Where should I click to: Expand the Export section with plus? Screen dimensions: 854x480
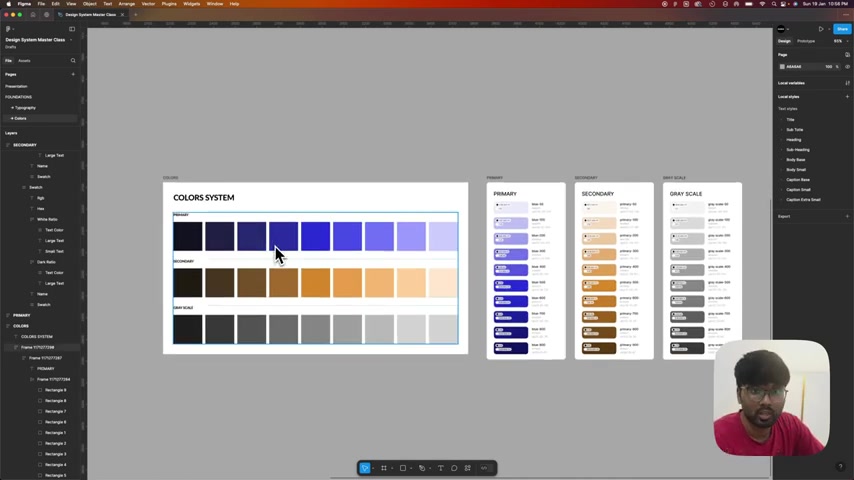[847, 216]
